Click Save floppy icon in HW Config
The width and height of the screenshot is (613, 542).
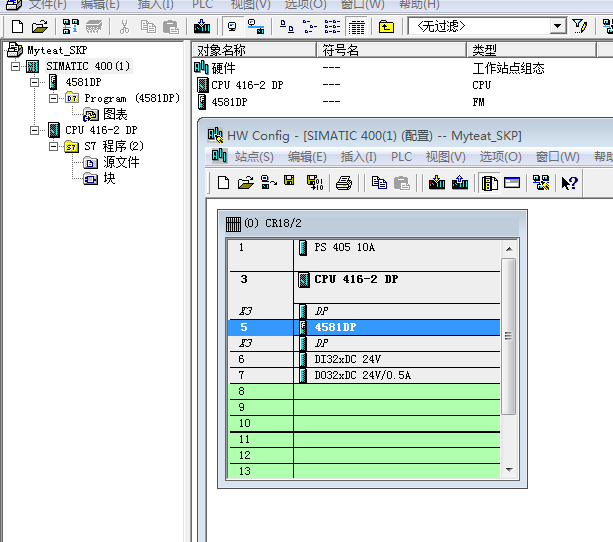[289, 181]
